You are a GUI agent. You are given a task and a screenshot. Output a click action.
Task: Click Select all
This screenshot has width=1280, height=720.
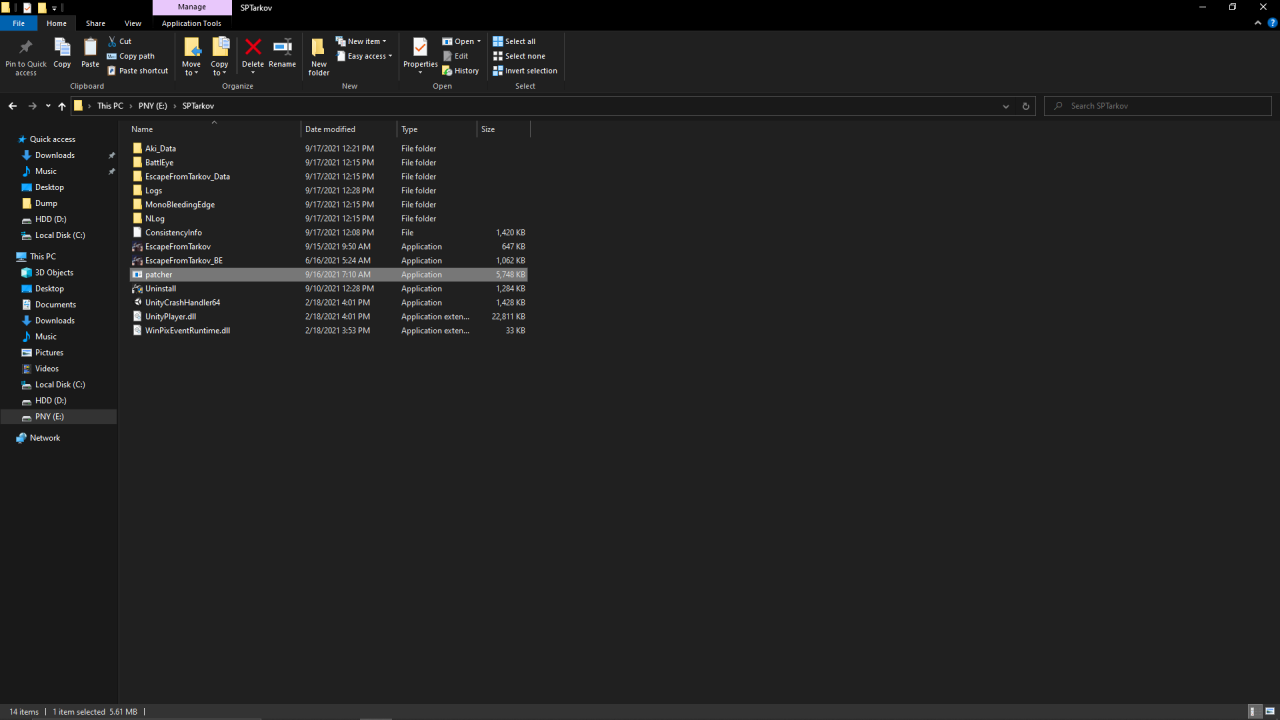coord(514,41)
